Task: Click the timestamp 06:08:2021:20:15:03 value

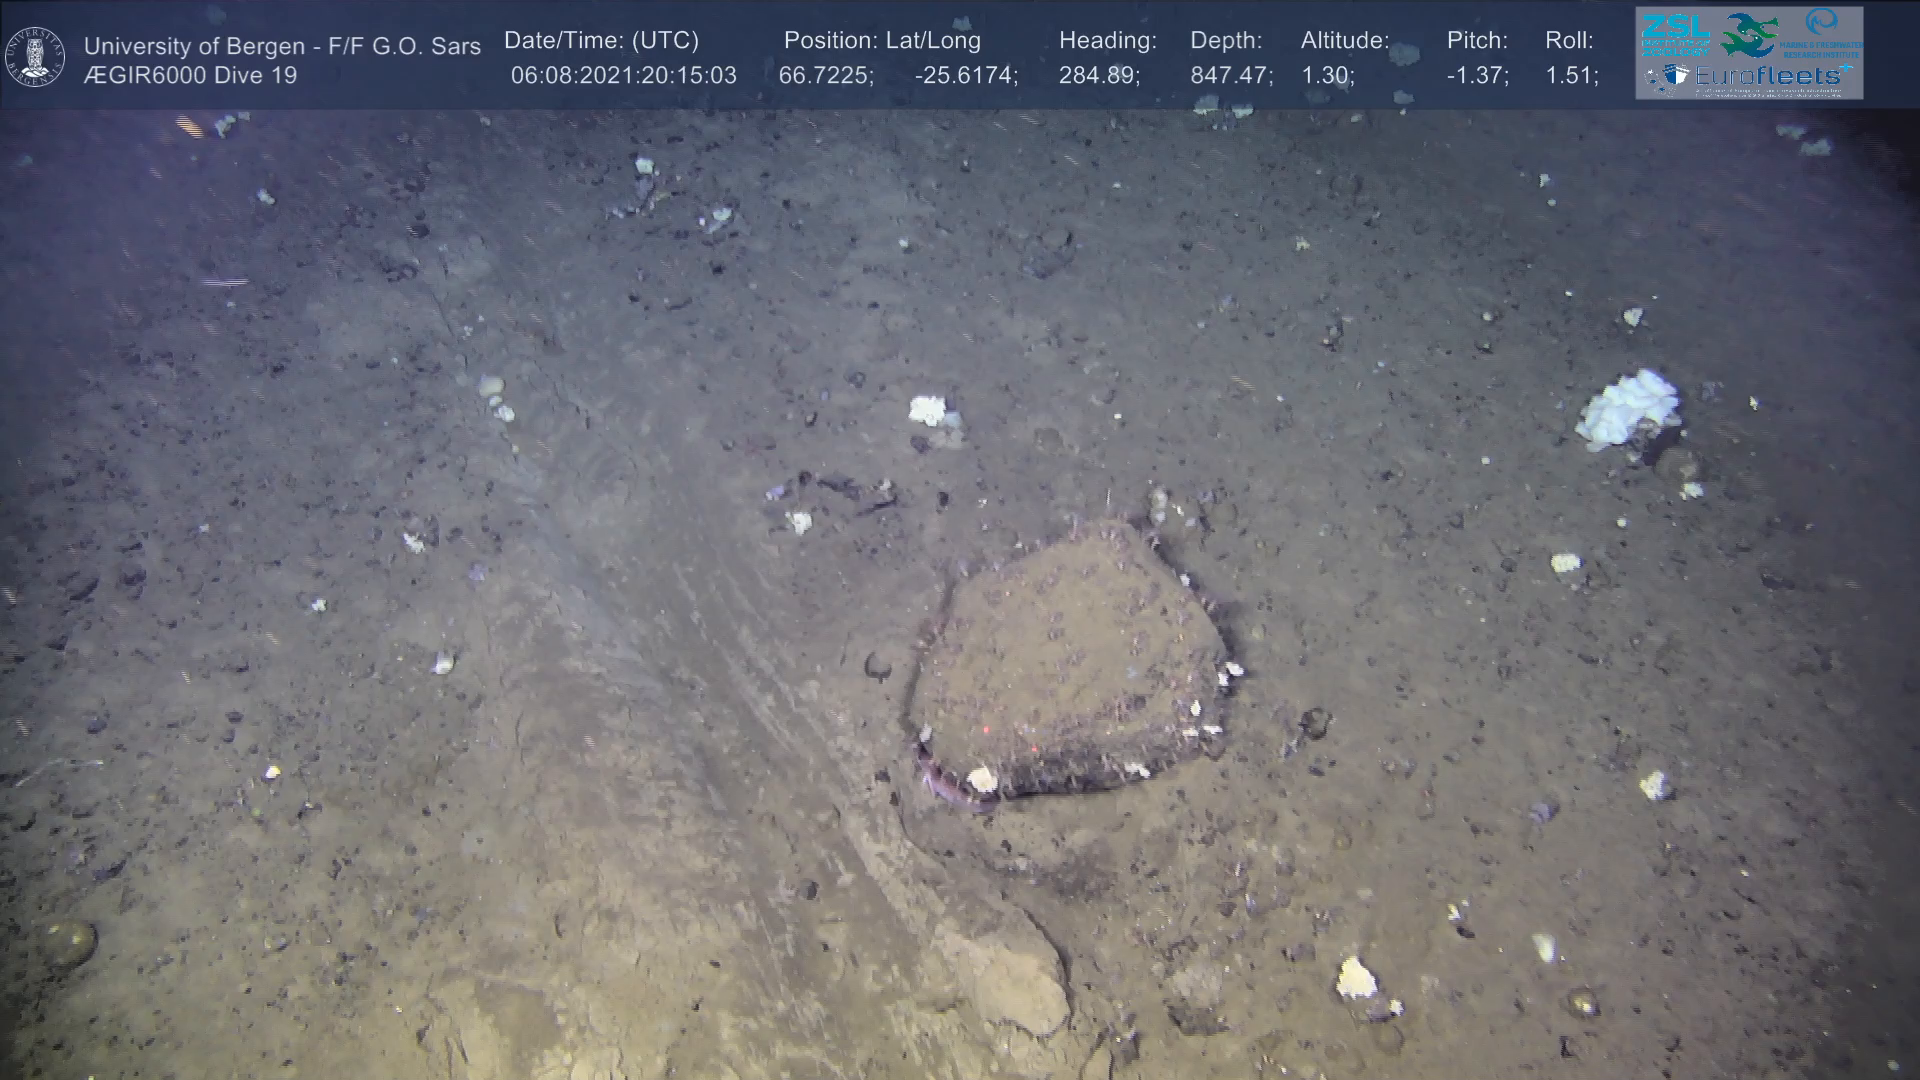Action: pos(624,76)
